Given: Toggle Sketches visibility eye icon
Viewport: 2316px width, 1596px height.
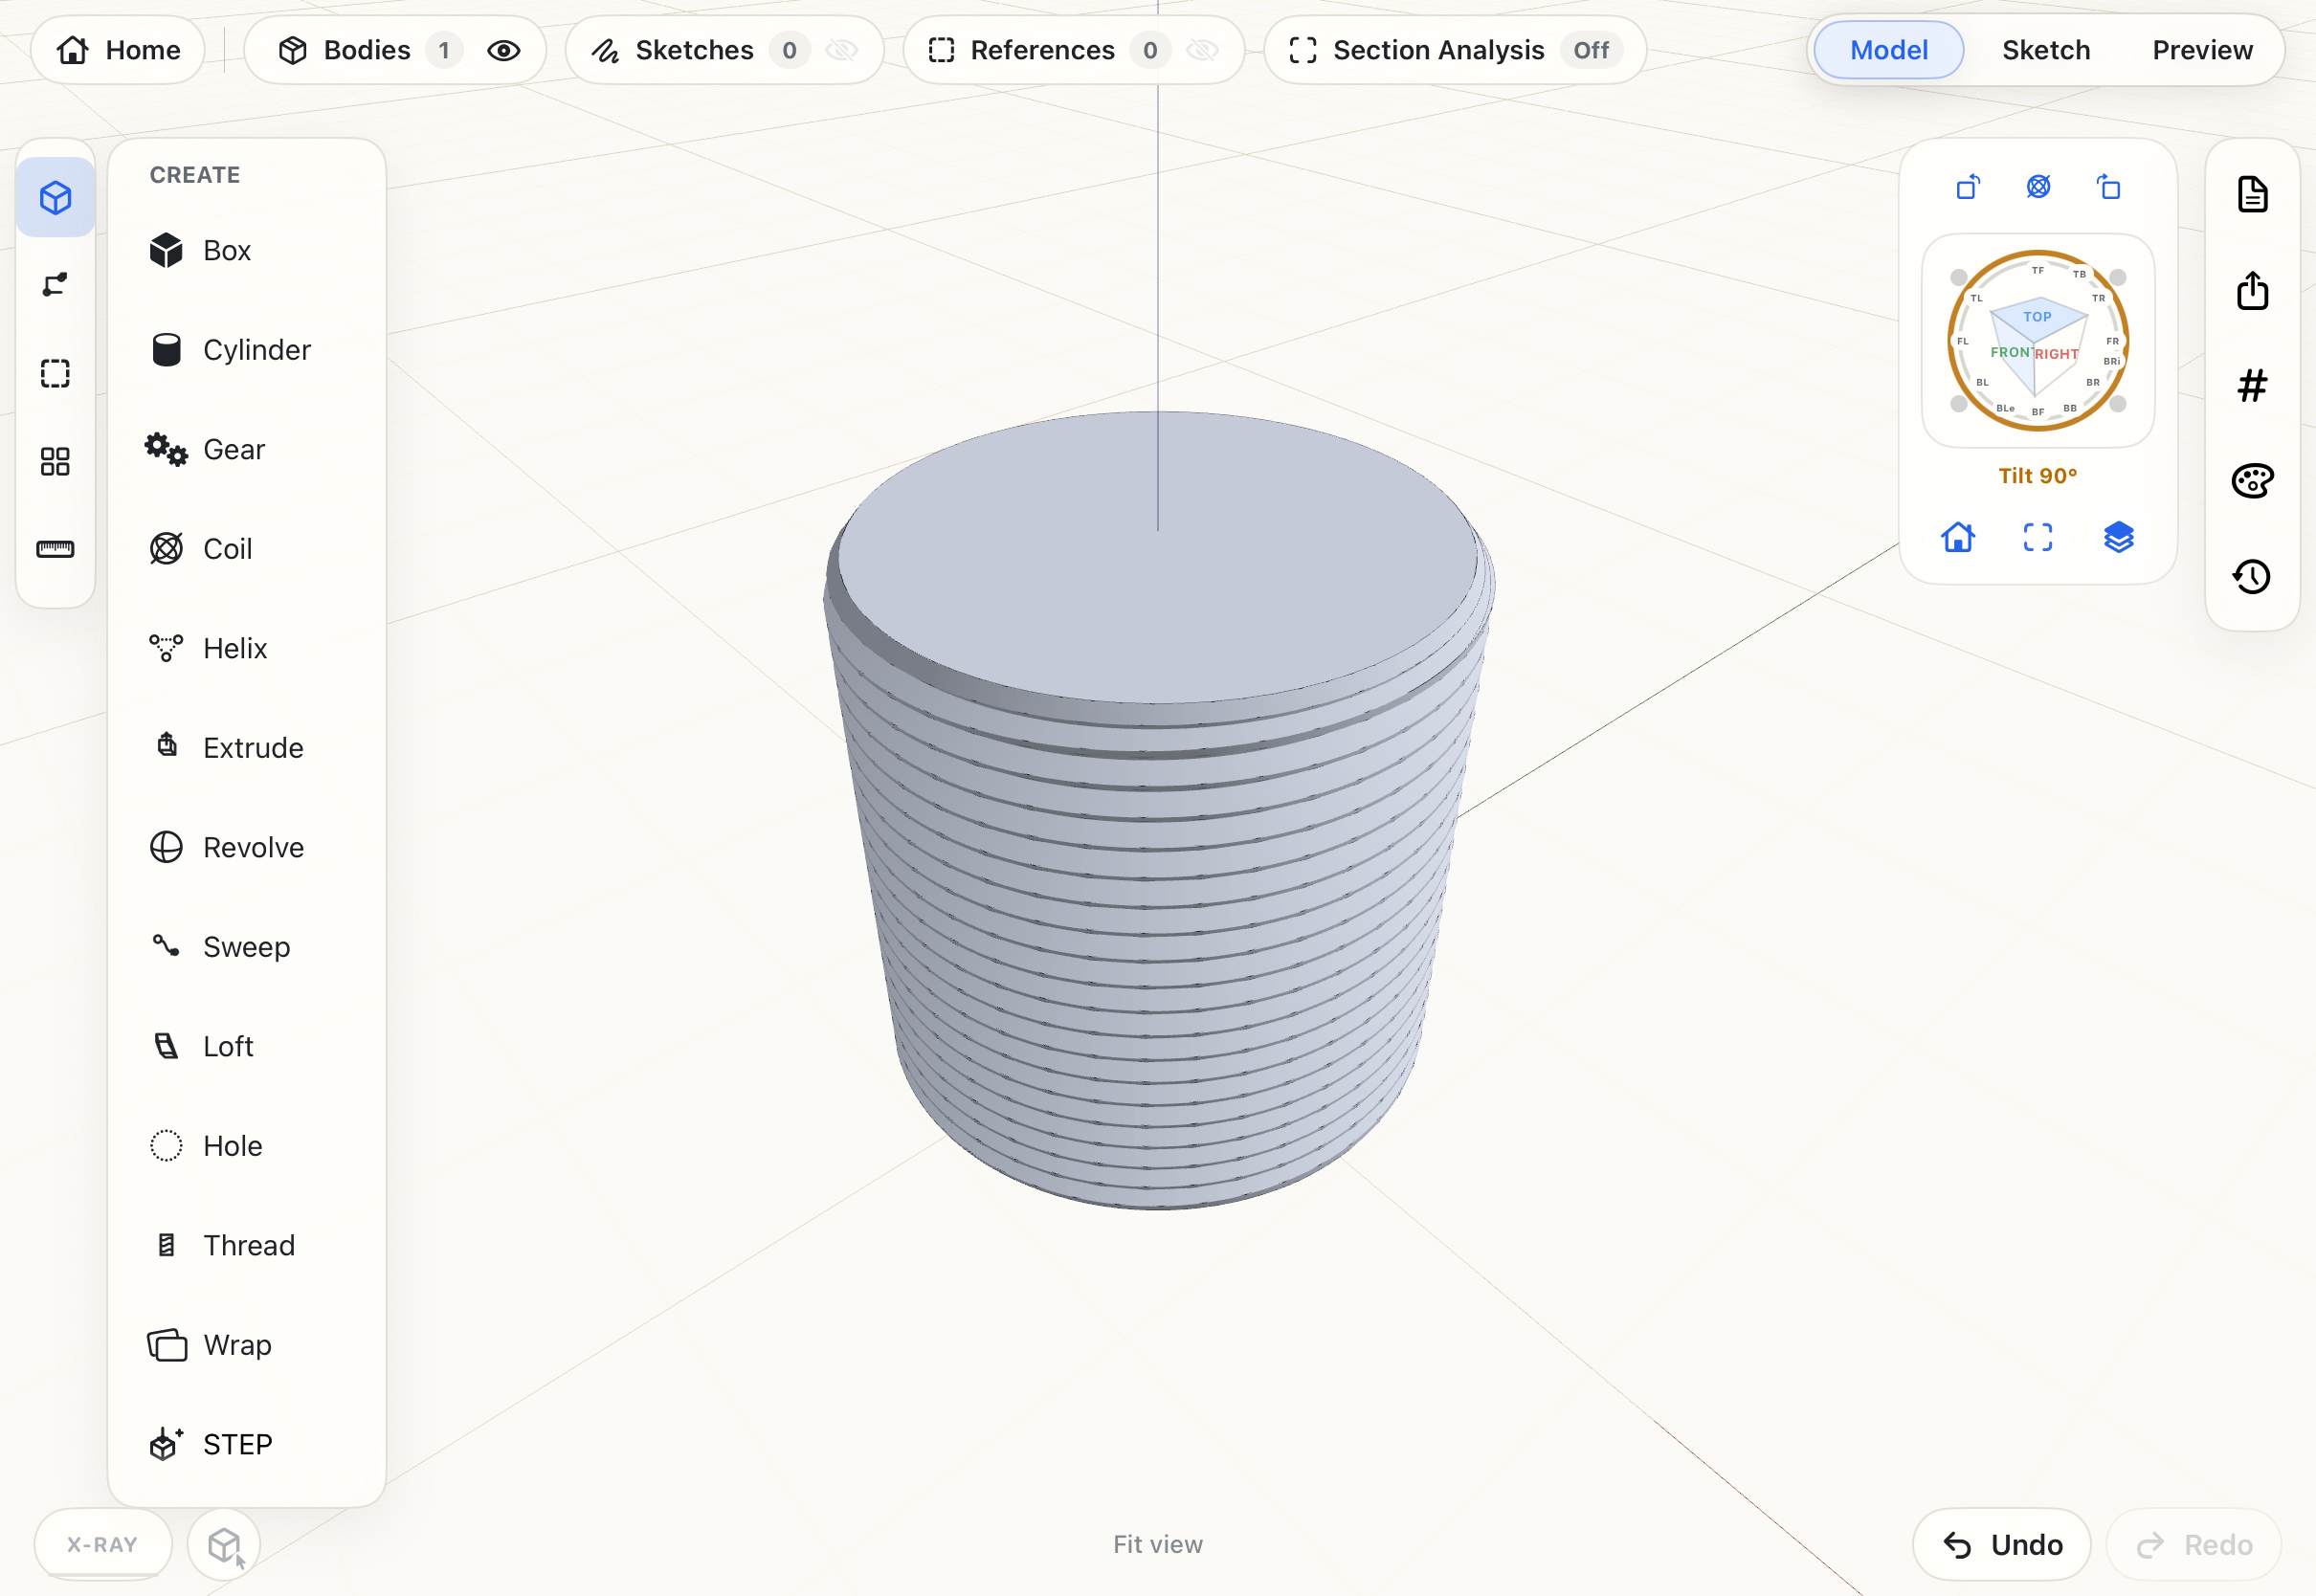Looking at the screenshot, I should 842,50.
